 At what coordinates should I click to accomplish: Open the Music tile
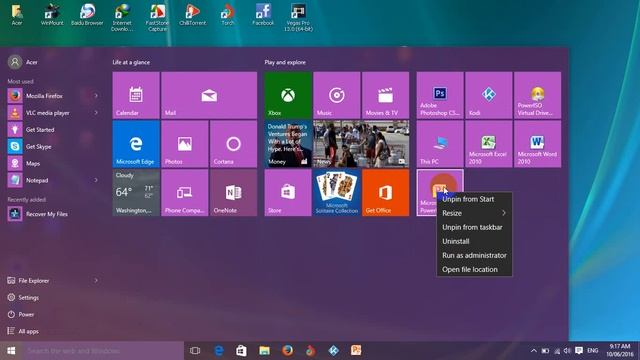(336, 96)
